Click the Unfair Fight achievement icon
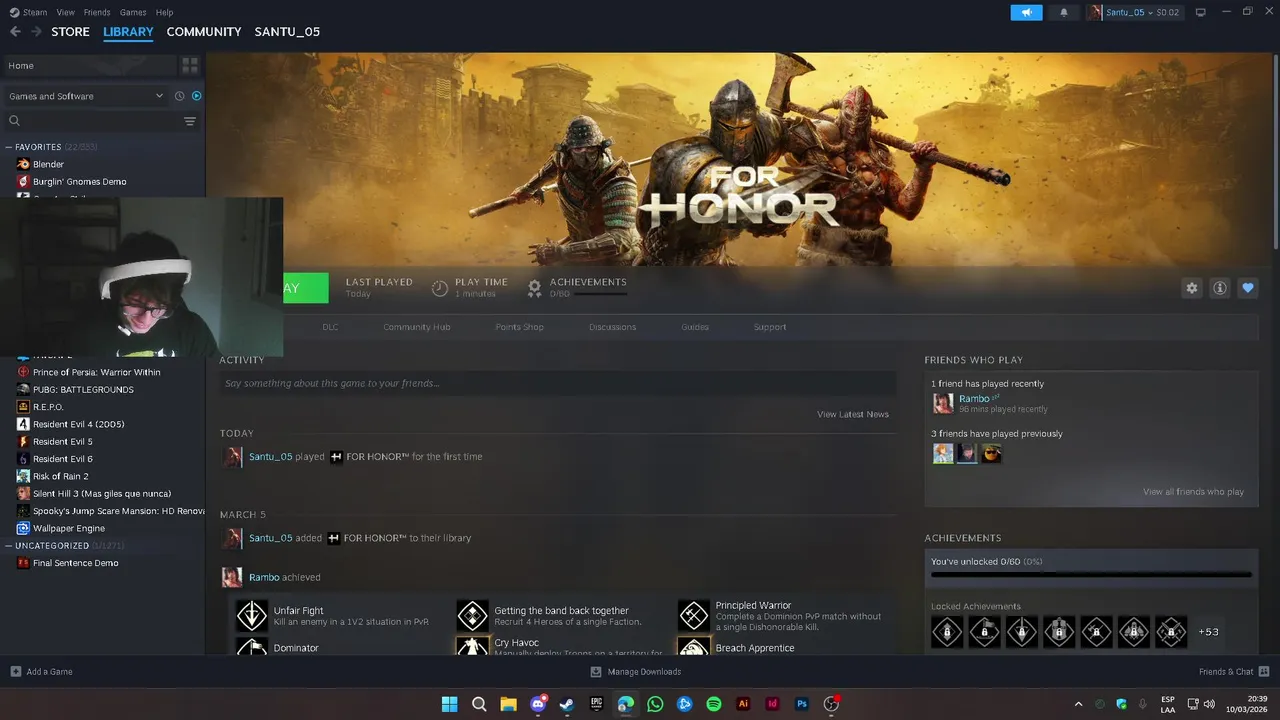1280x720 pixels. (252, 615)
